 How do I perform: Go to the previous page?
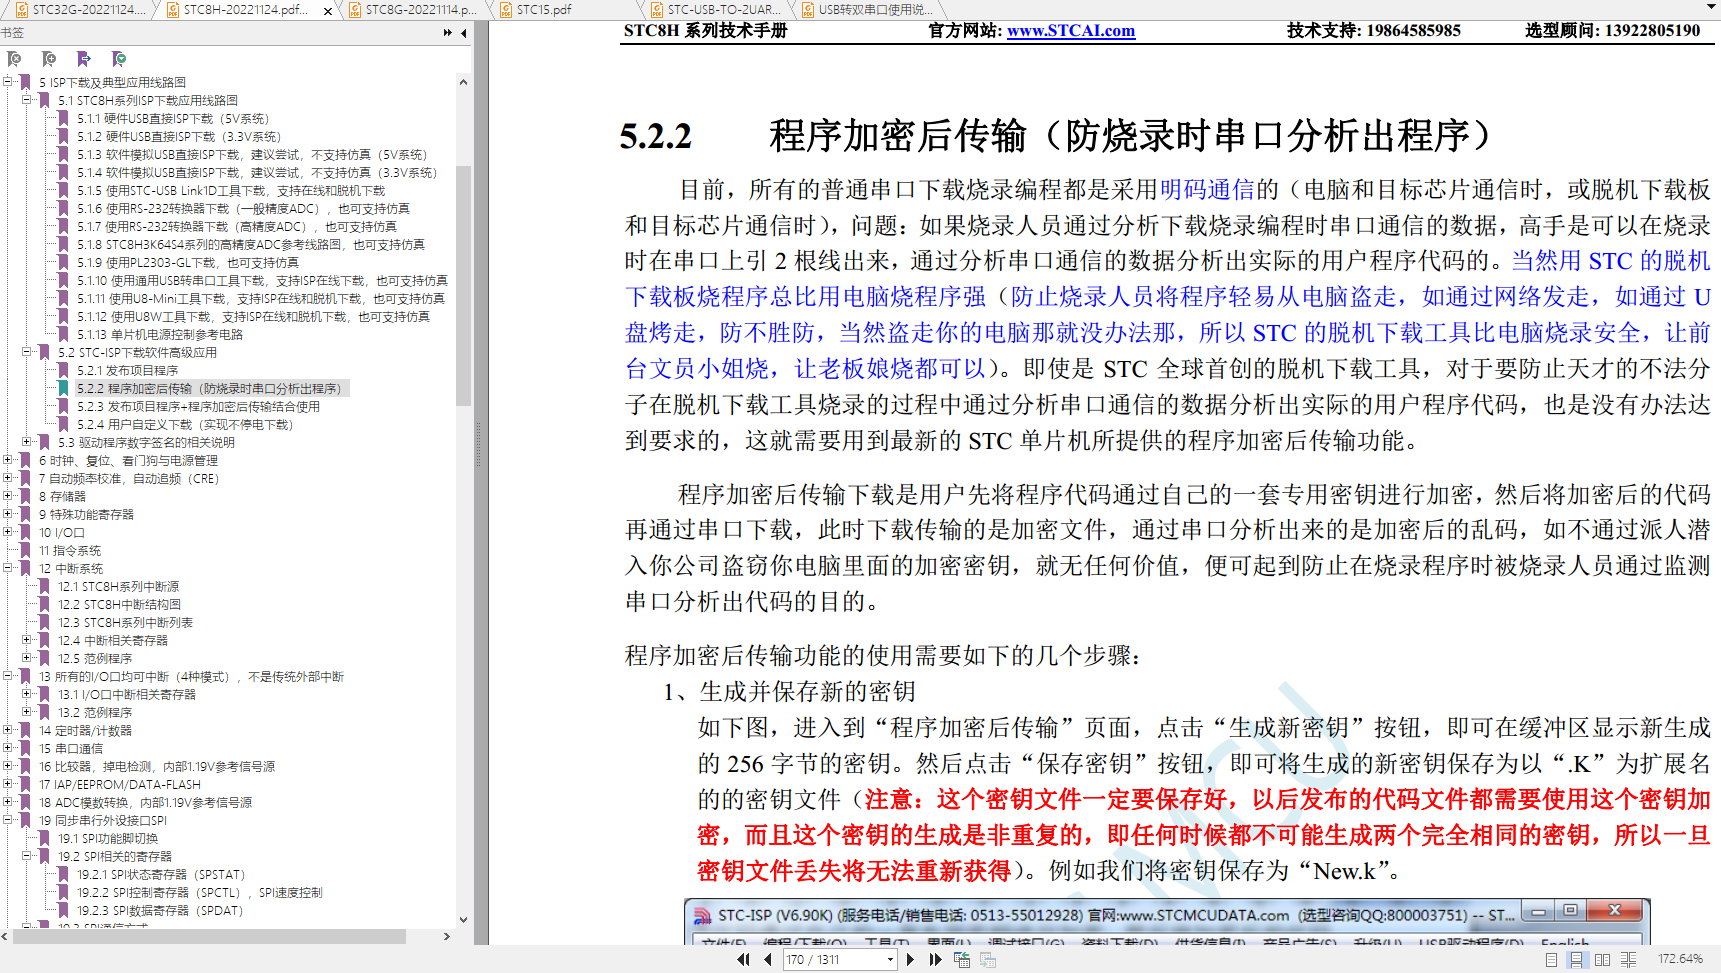pos(767,959)
